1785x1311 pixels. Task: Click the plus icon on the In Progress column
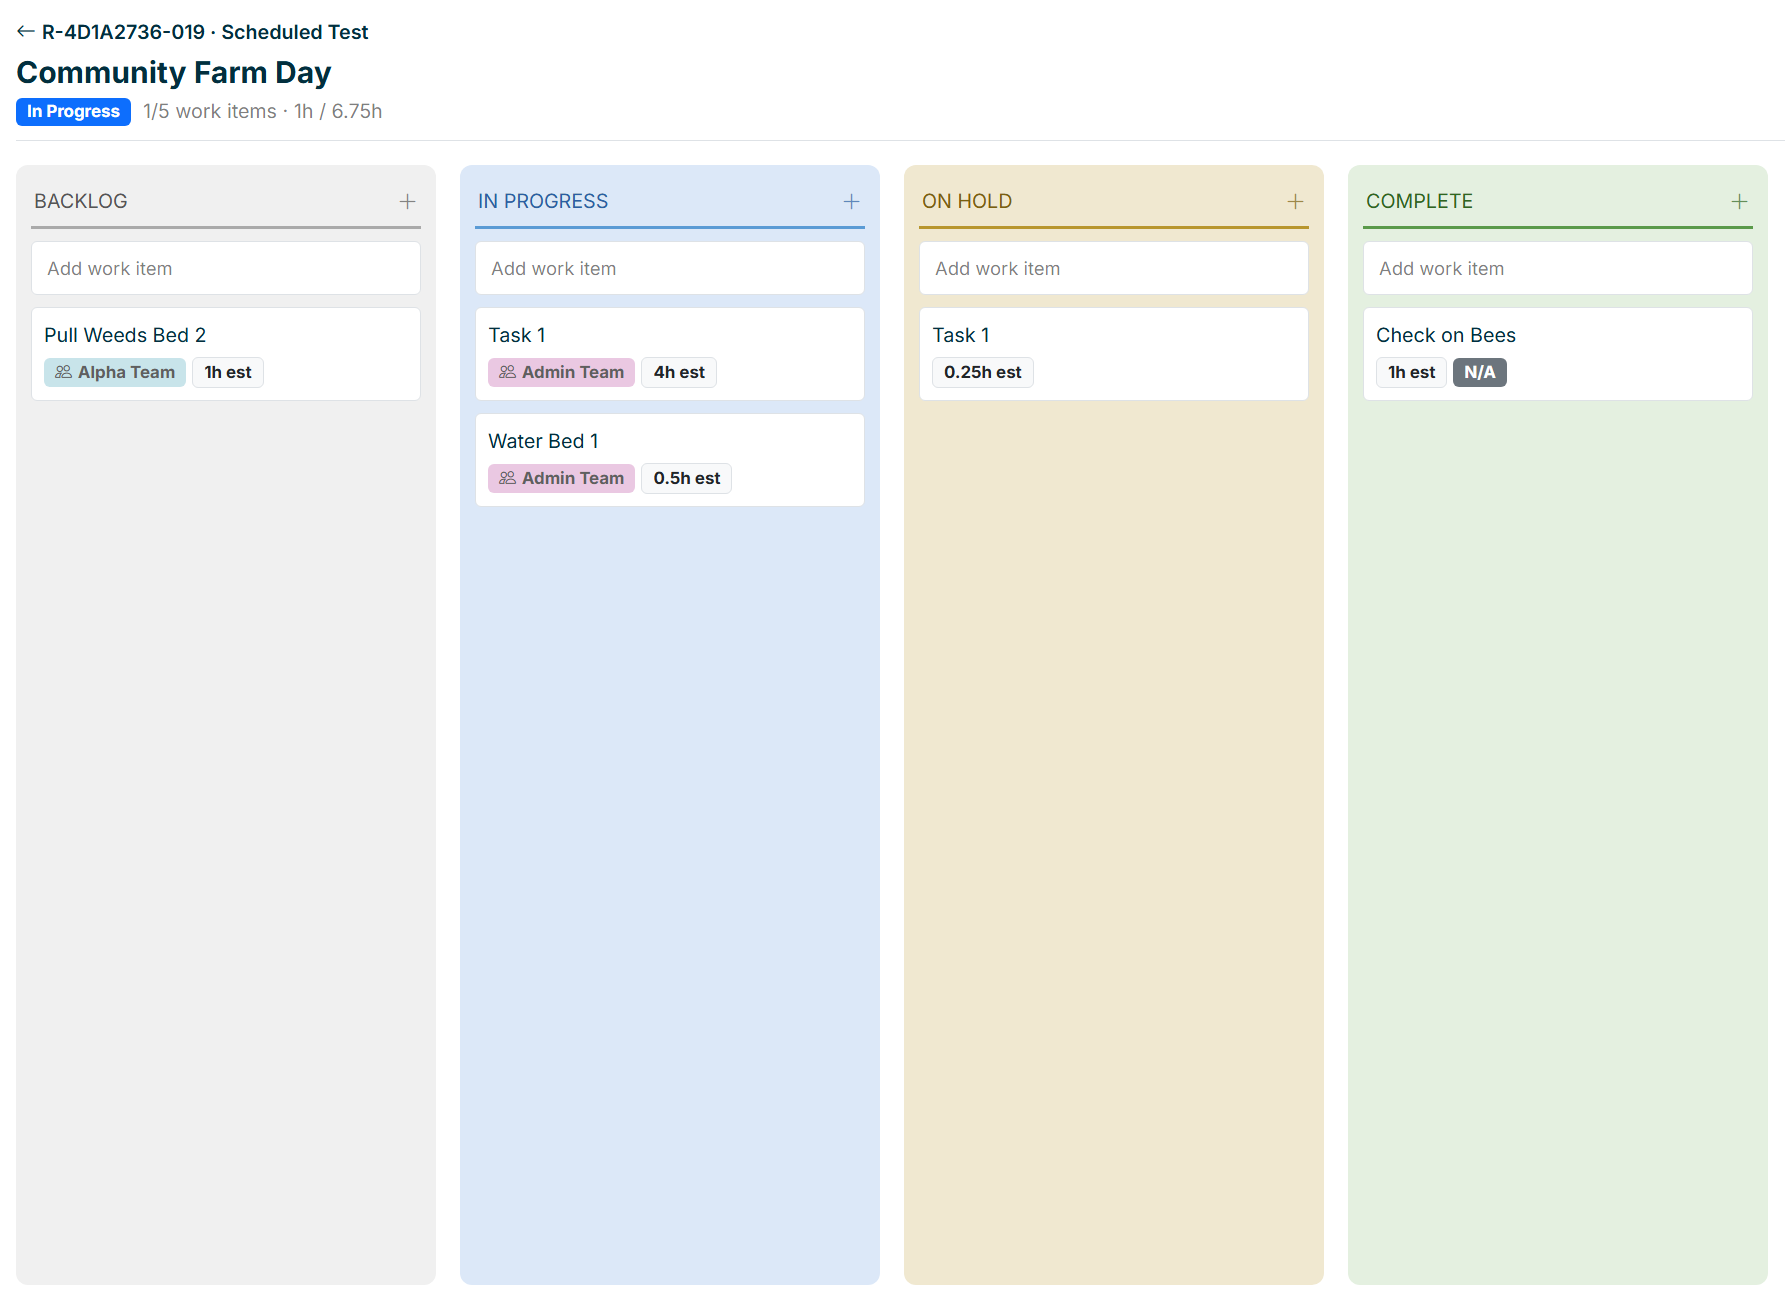(x=852, y=201)
